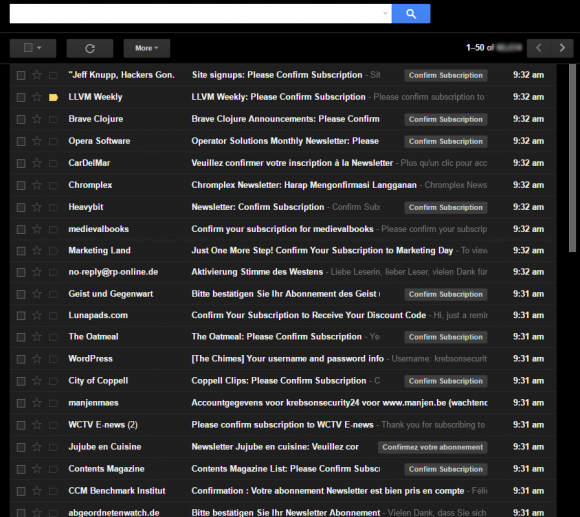This screenshot has height=517, width=580.
Task: Refresh the inbox with the reload icon
Action: coord(90,48)
